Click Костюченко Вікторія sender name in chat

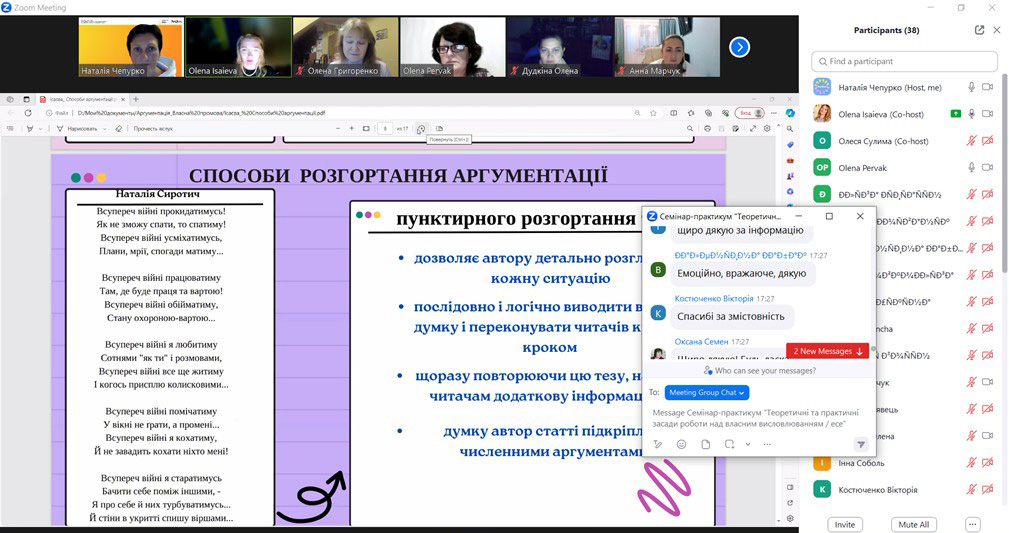pos(714,299)
